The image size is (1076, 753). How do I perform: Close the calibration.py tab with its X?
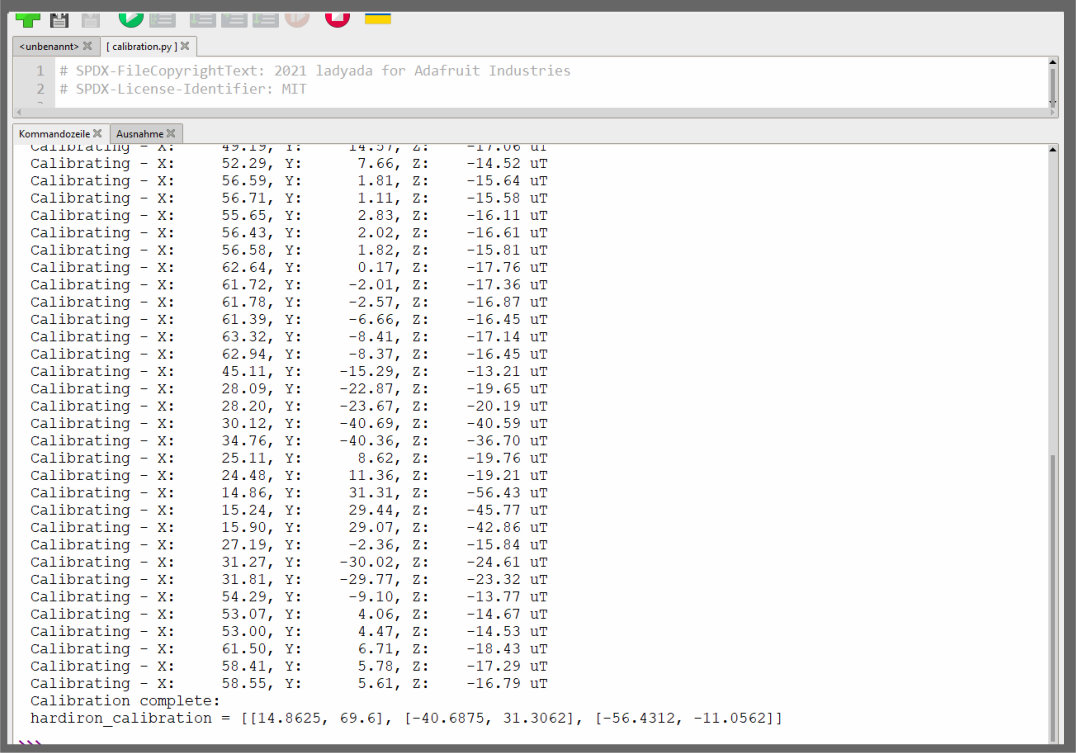tap(185, 46)
